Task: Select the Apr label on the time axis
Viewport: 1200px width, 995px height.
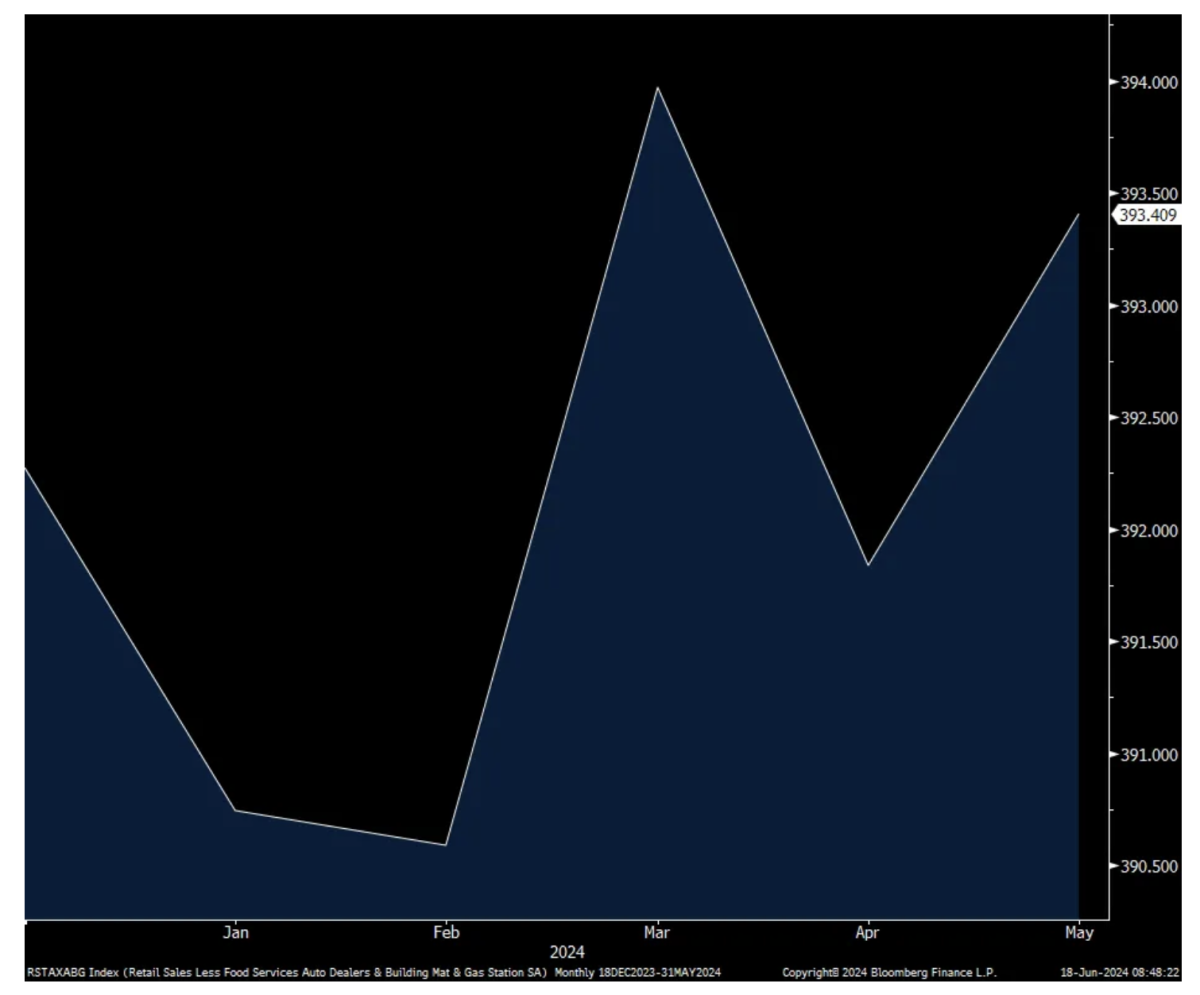Action: (867, 933)
